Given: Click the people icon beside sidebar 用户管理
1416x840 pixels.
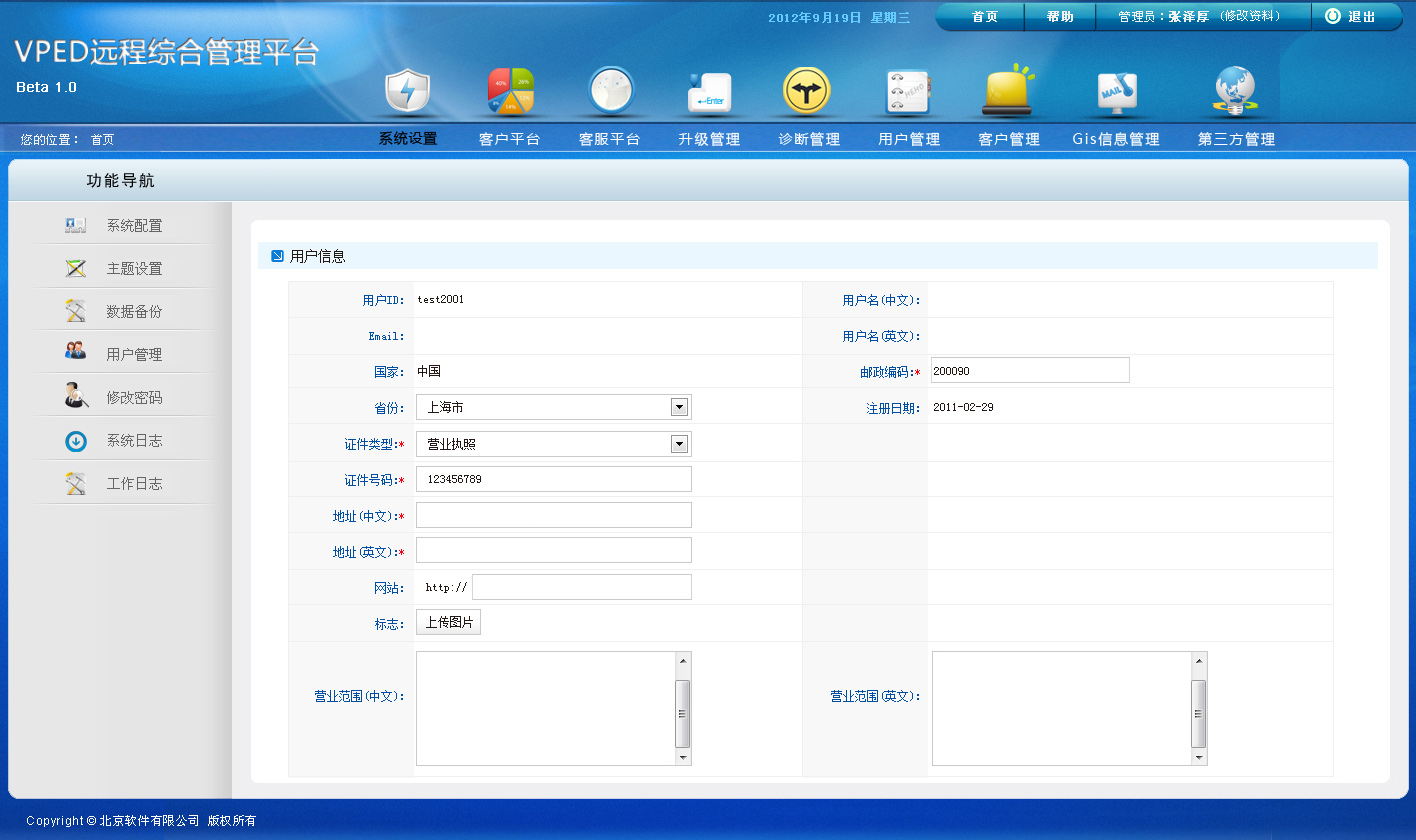Looking at the screenshot, I should 75,351.
